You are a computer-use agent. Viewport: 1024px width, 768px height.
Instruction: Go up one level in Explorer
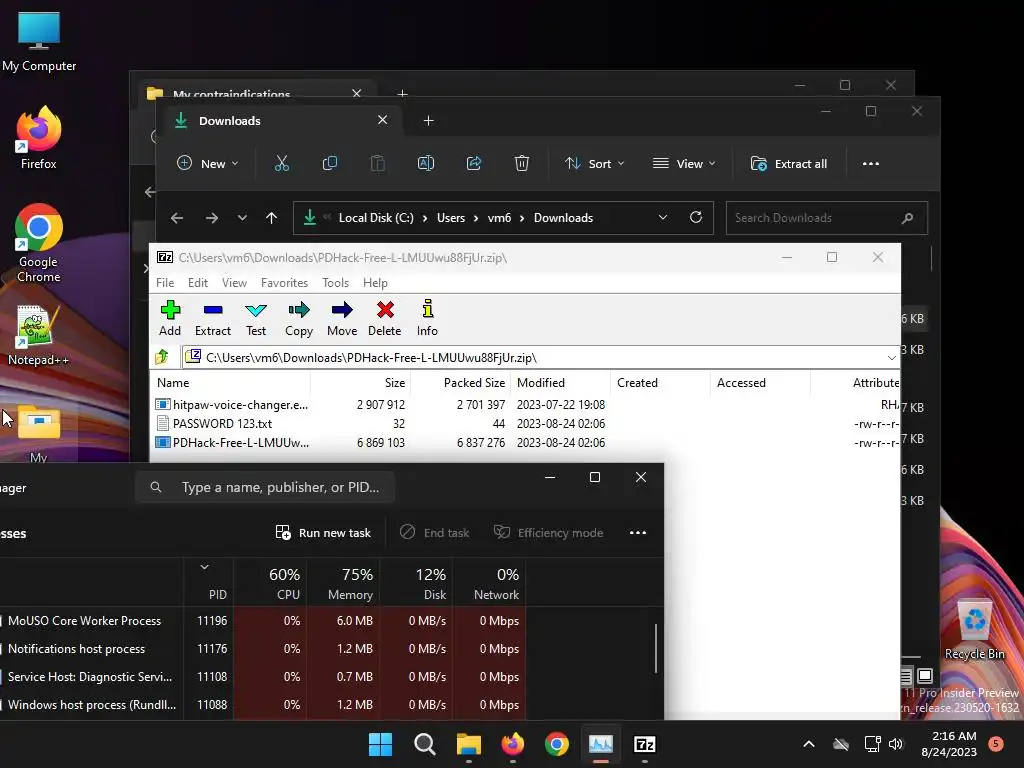(x=272, y=218)
